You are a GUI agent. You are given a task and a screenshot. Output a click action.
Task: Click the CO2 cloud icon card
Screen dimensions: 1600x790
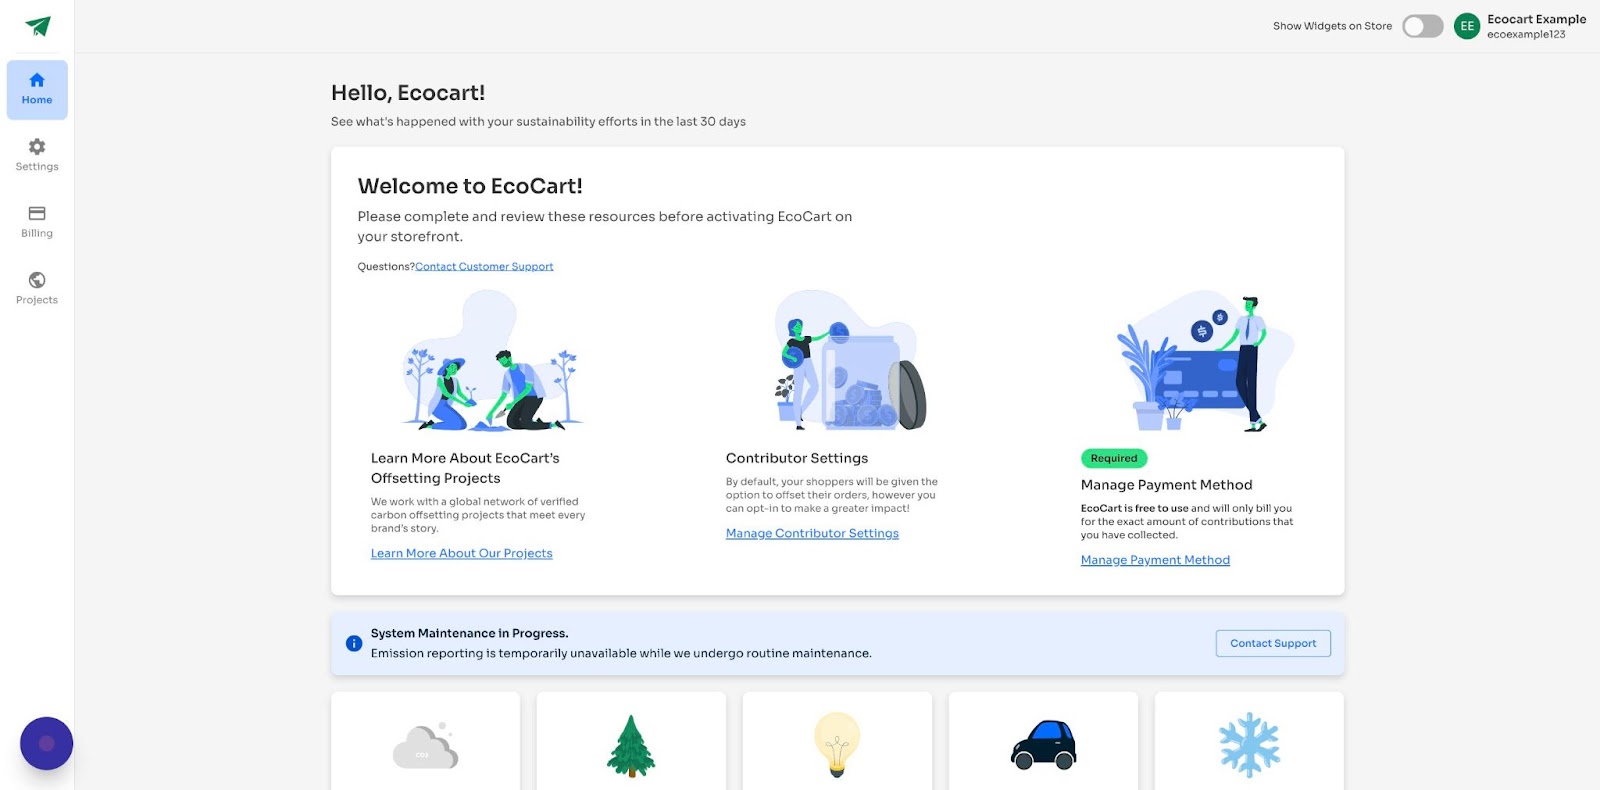click(x=426, y=741)
